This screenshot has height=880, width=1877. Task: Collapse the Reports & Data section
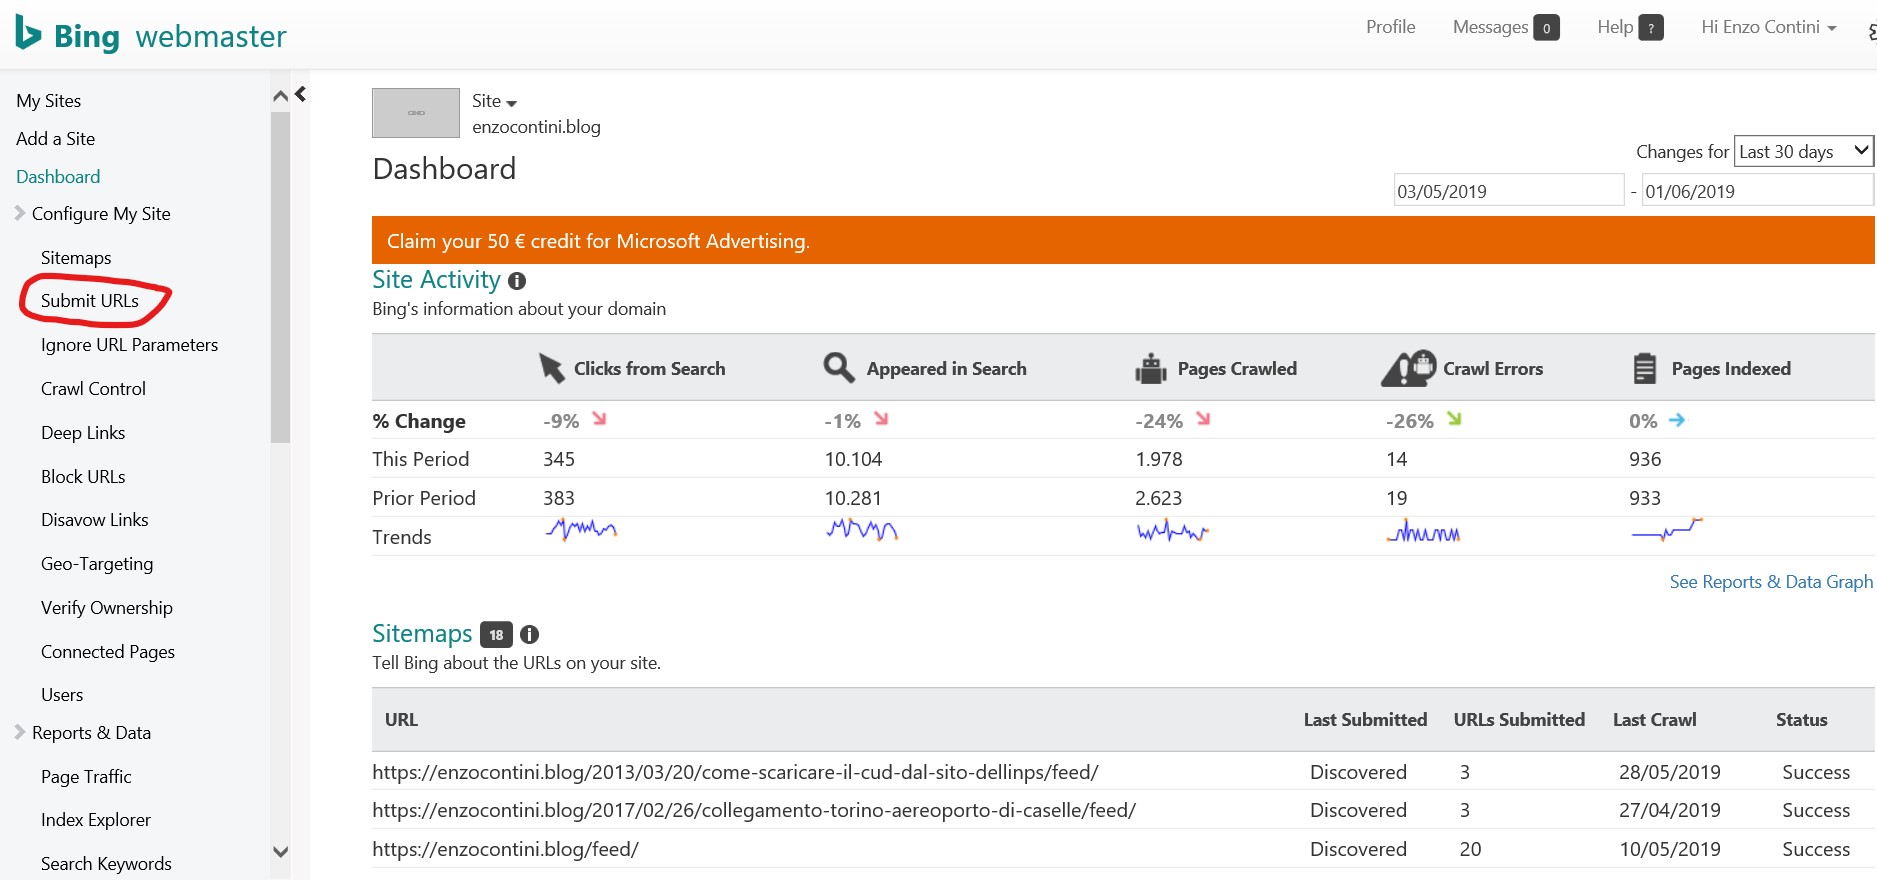[20, 732]
